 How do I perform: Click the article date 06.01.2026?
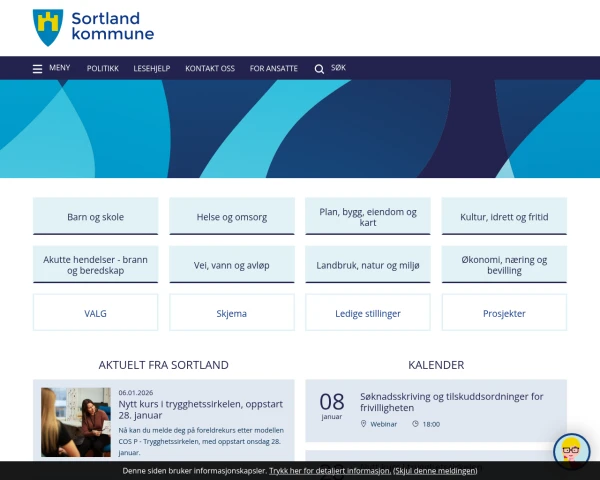coord(135,392)
